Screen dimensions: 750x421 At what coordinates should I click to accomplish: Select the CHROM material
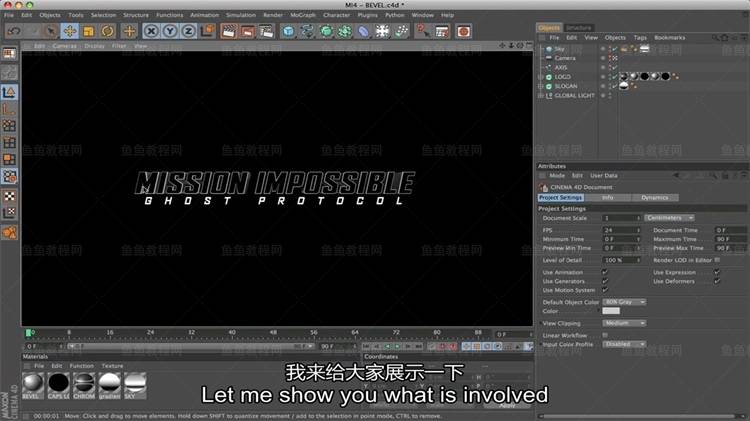click(84, 385)
